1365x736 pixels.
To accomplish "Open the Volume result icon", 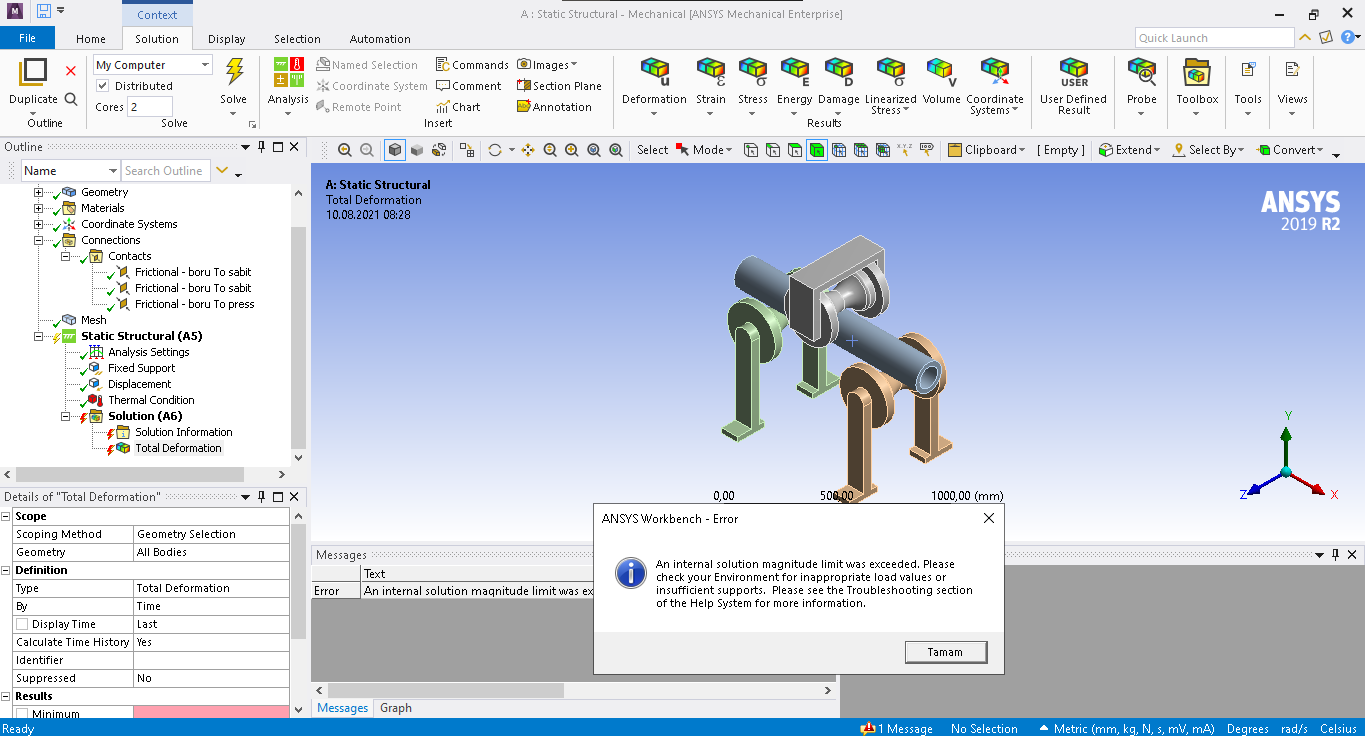I will click(941, 72).
